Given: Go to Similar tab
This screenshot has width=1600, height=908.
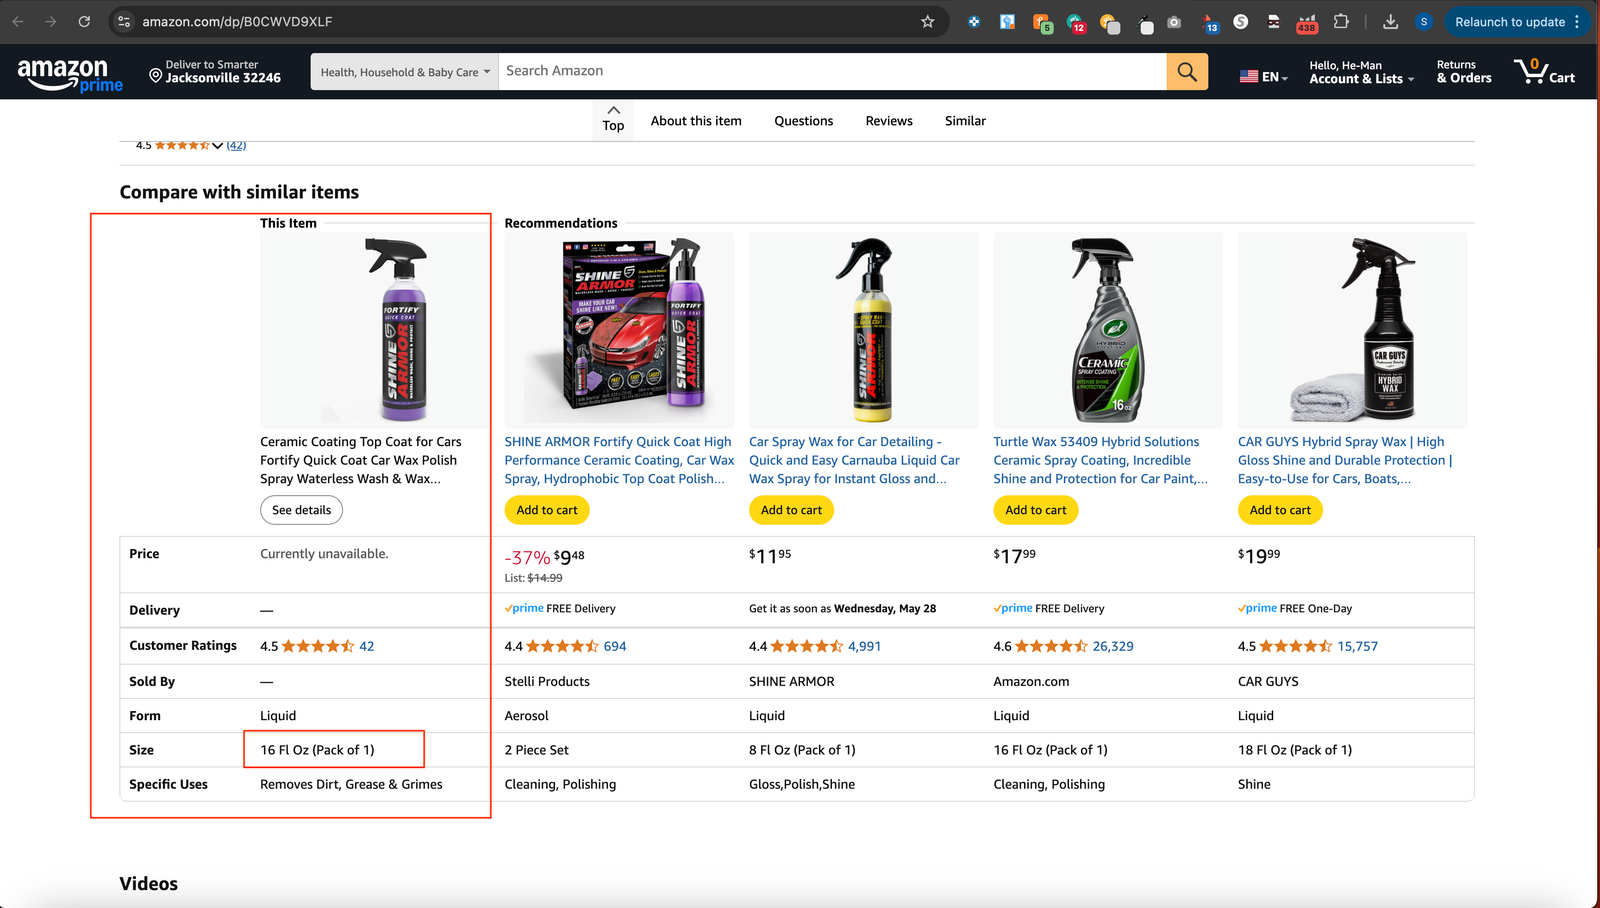Looking at the screenshot, I should [965, 121].
